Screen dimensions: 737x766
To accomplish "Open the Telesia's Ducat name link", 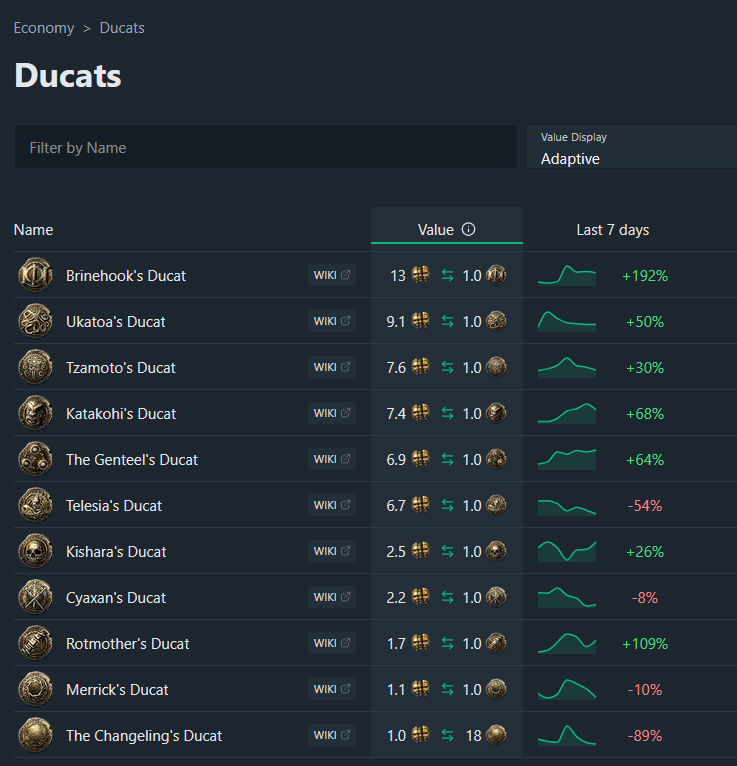I will 114,505.
